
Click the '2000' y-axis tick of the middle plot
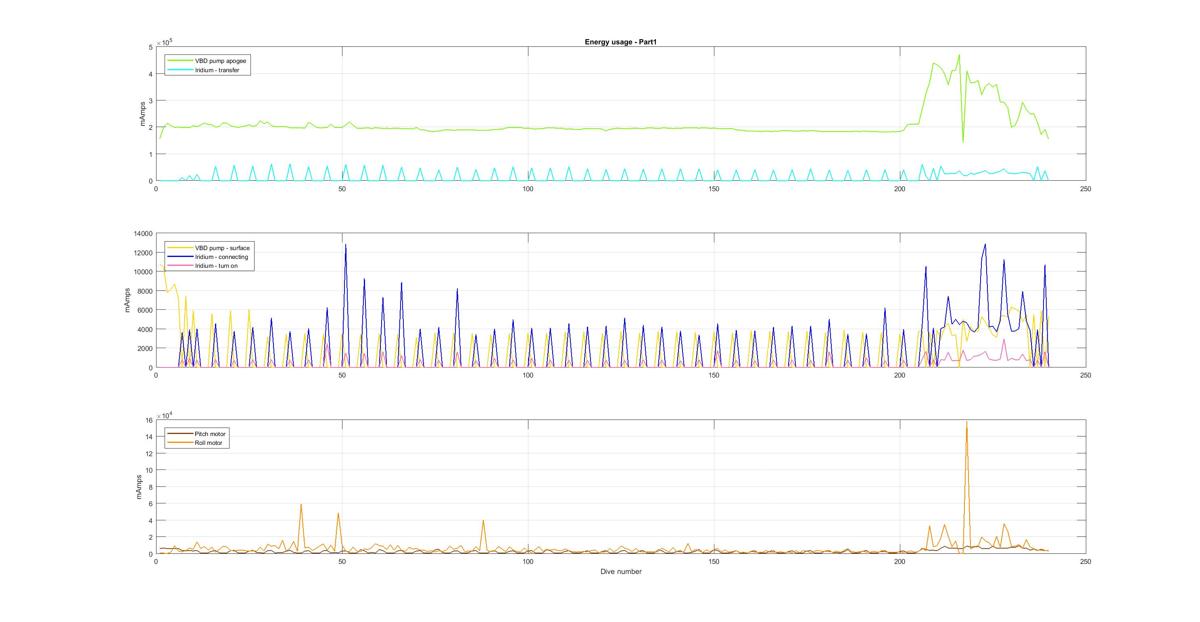pyautogui.click(x=144, y=348)
